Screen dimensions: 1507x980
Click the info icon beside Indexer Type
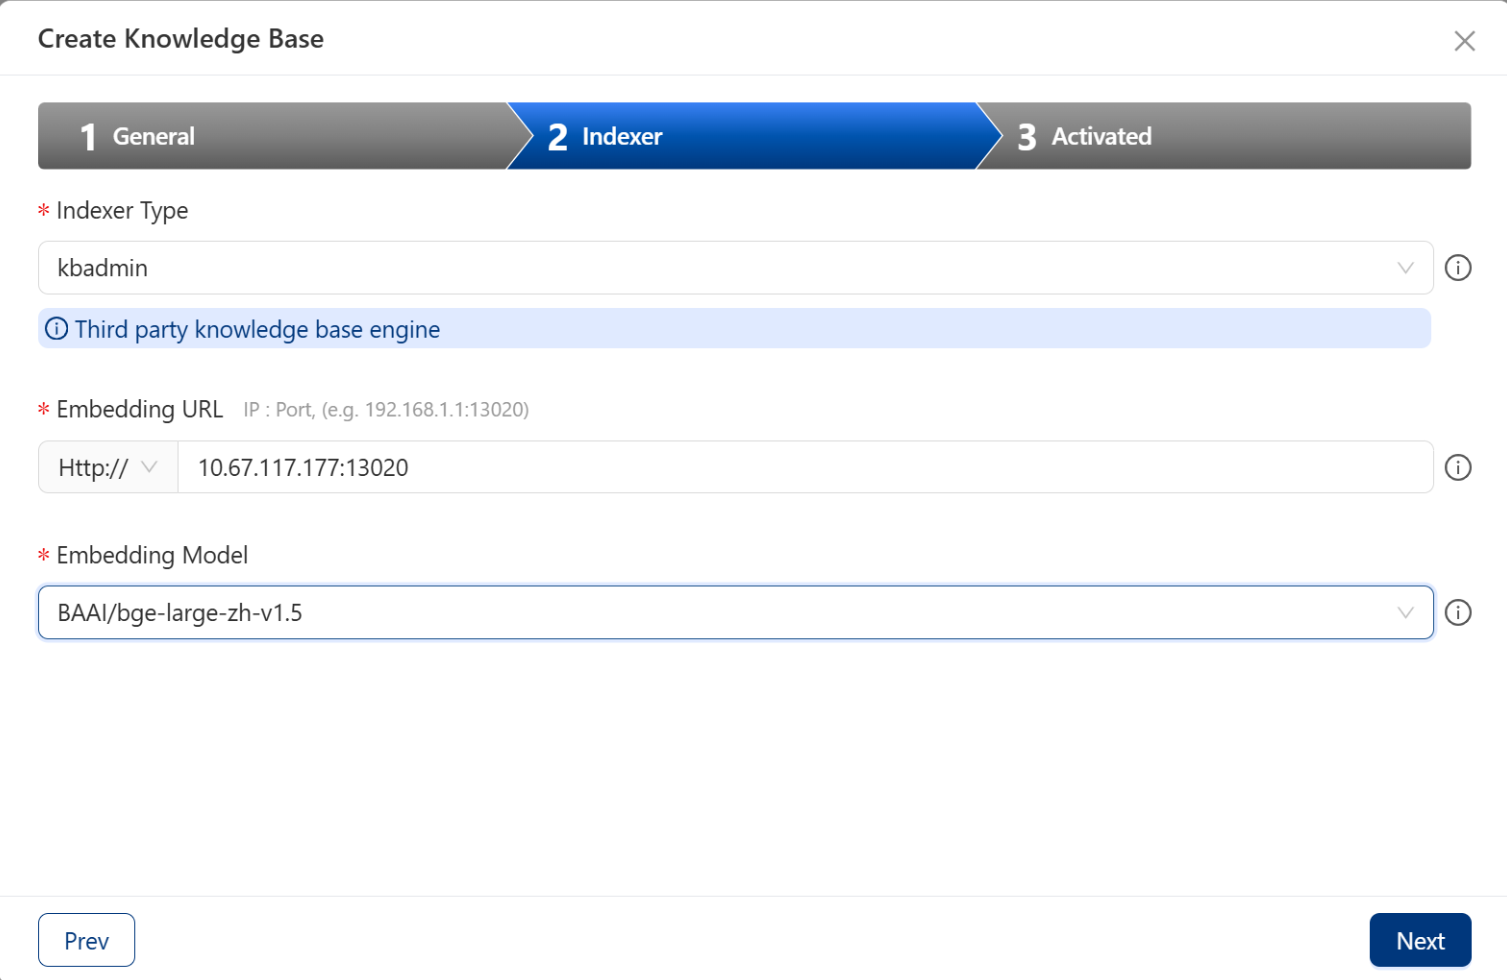pos(1457,268)
